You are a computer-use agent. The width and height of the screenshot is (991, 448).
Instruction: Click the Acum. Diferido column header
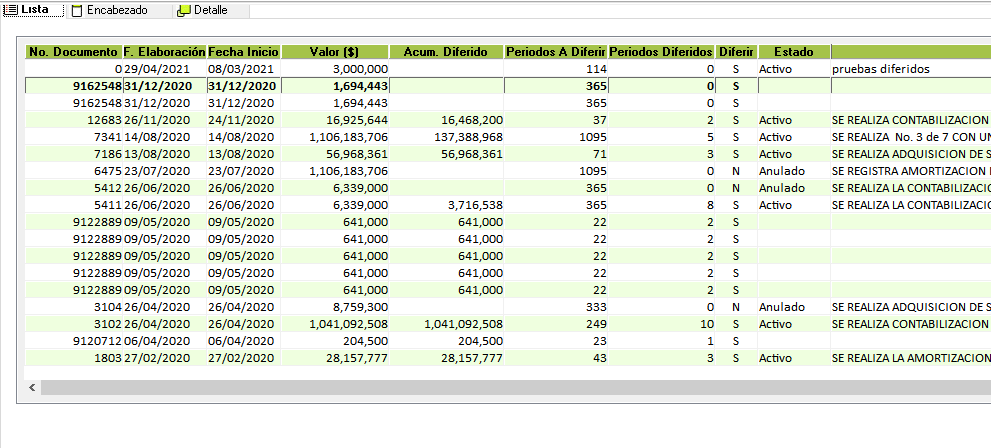pyautogui.click(x=446, y=52)
